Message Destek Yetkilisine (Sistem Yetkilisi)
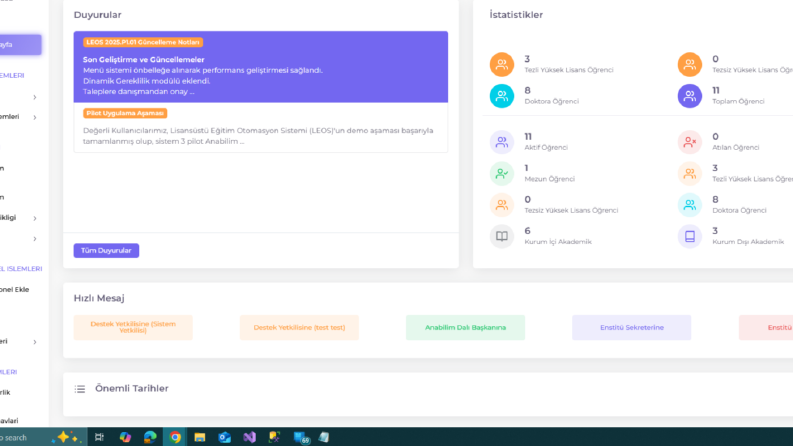Viewport: 793px width, 446px height. click(133, 327)
